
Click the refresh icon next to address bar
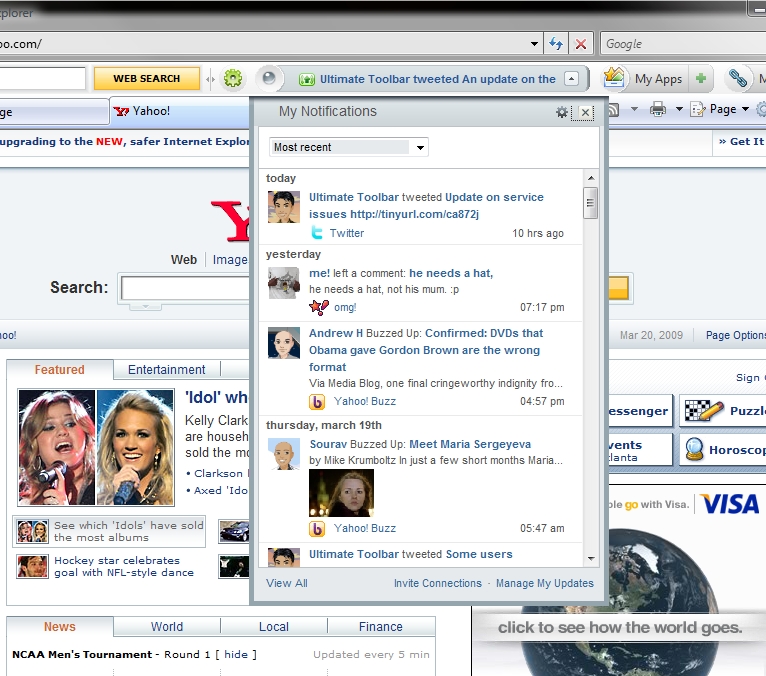click(557, 44)
